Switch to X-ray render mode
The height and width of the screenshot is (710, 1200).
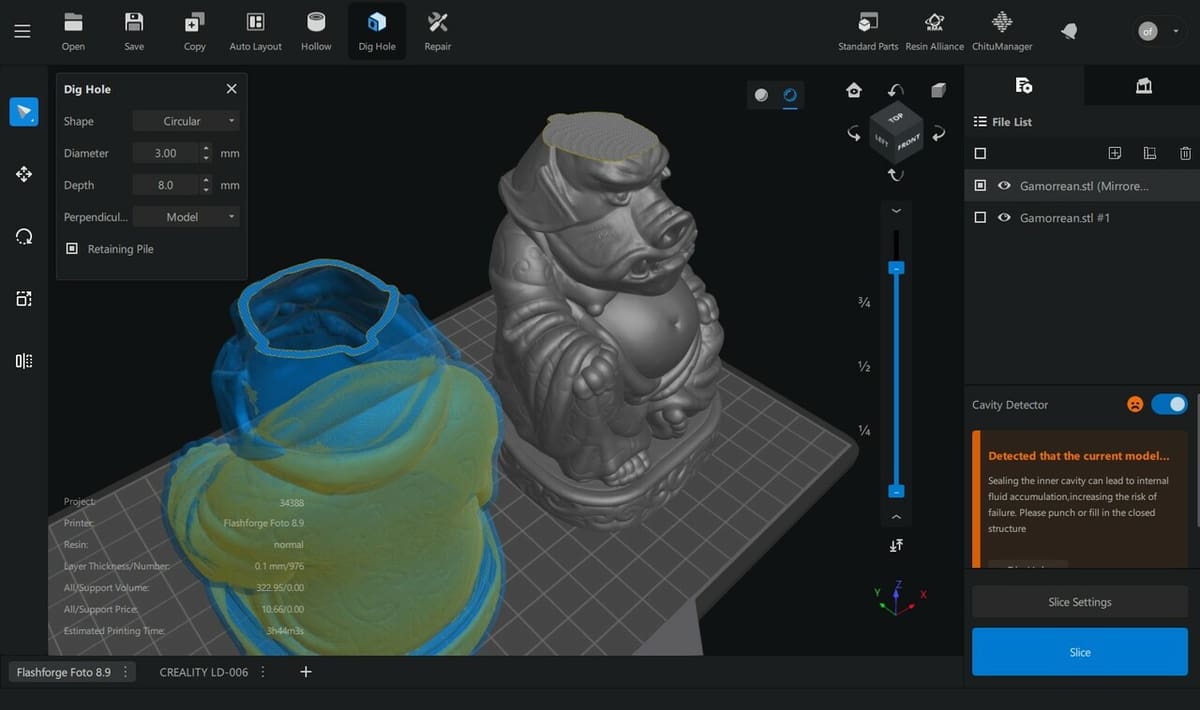point(790,95)
